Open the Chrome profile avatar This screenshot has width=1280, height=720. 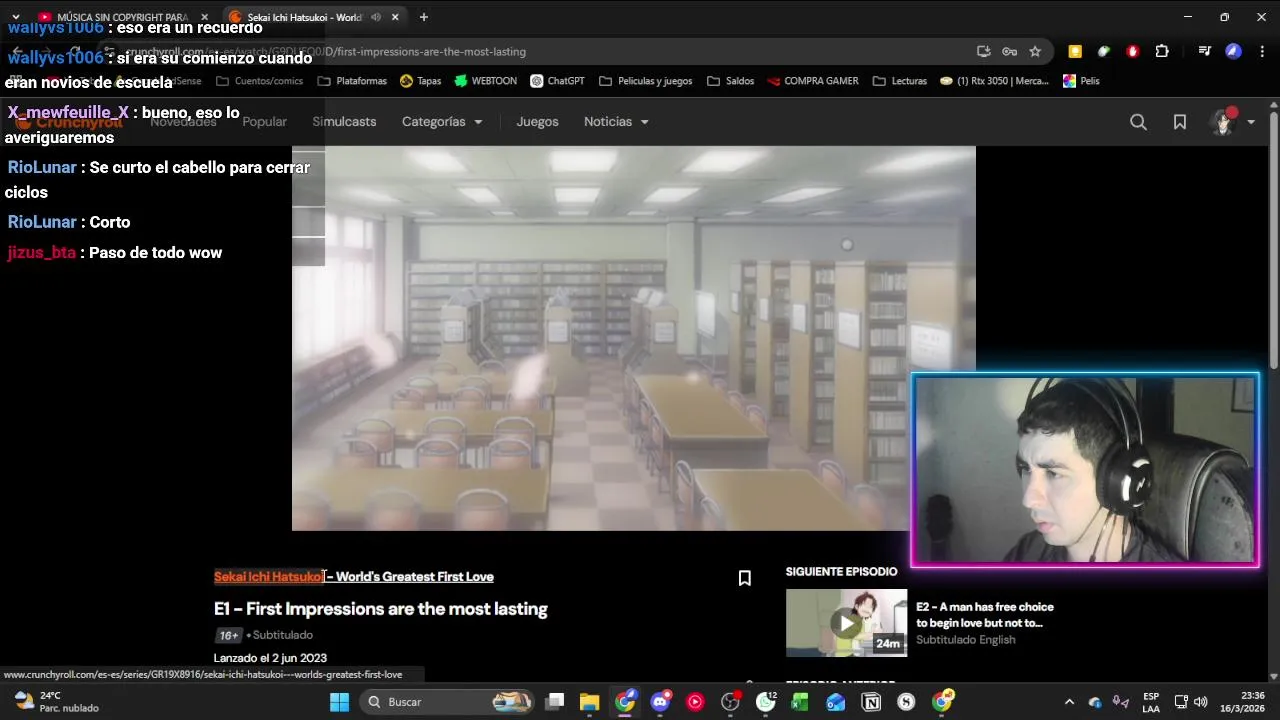pyautogui.click(x=1233, y=52)
